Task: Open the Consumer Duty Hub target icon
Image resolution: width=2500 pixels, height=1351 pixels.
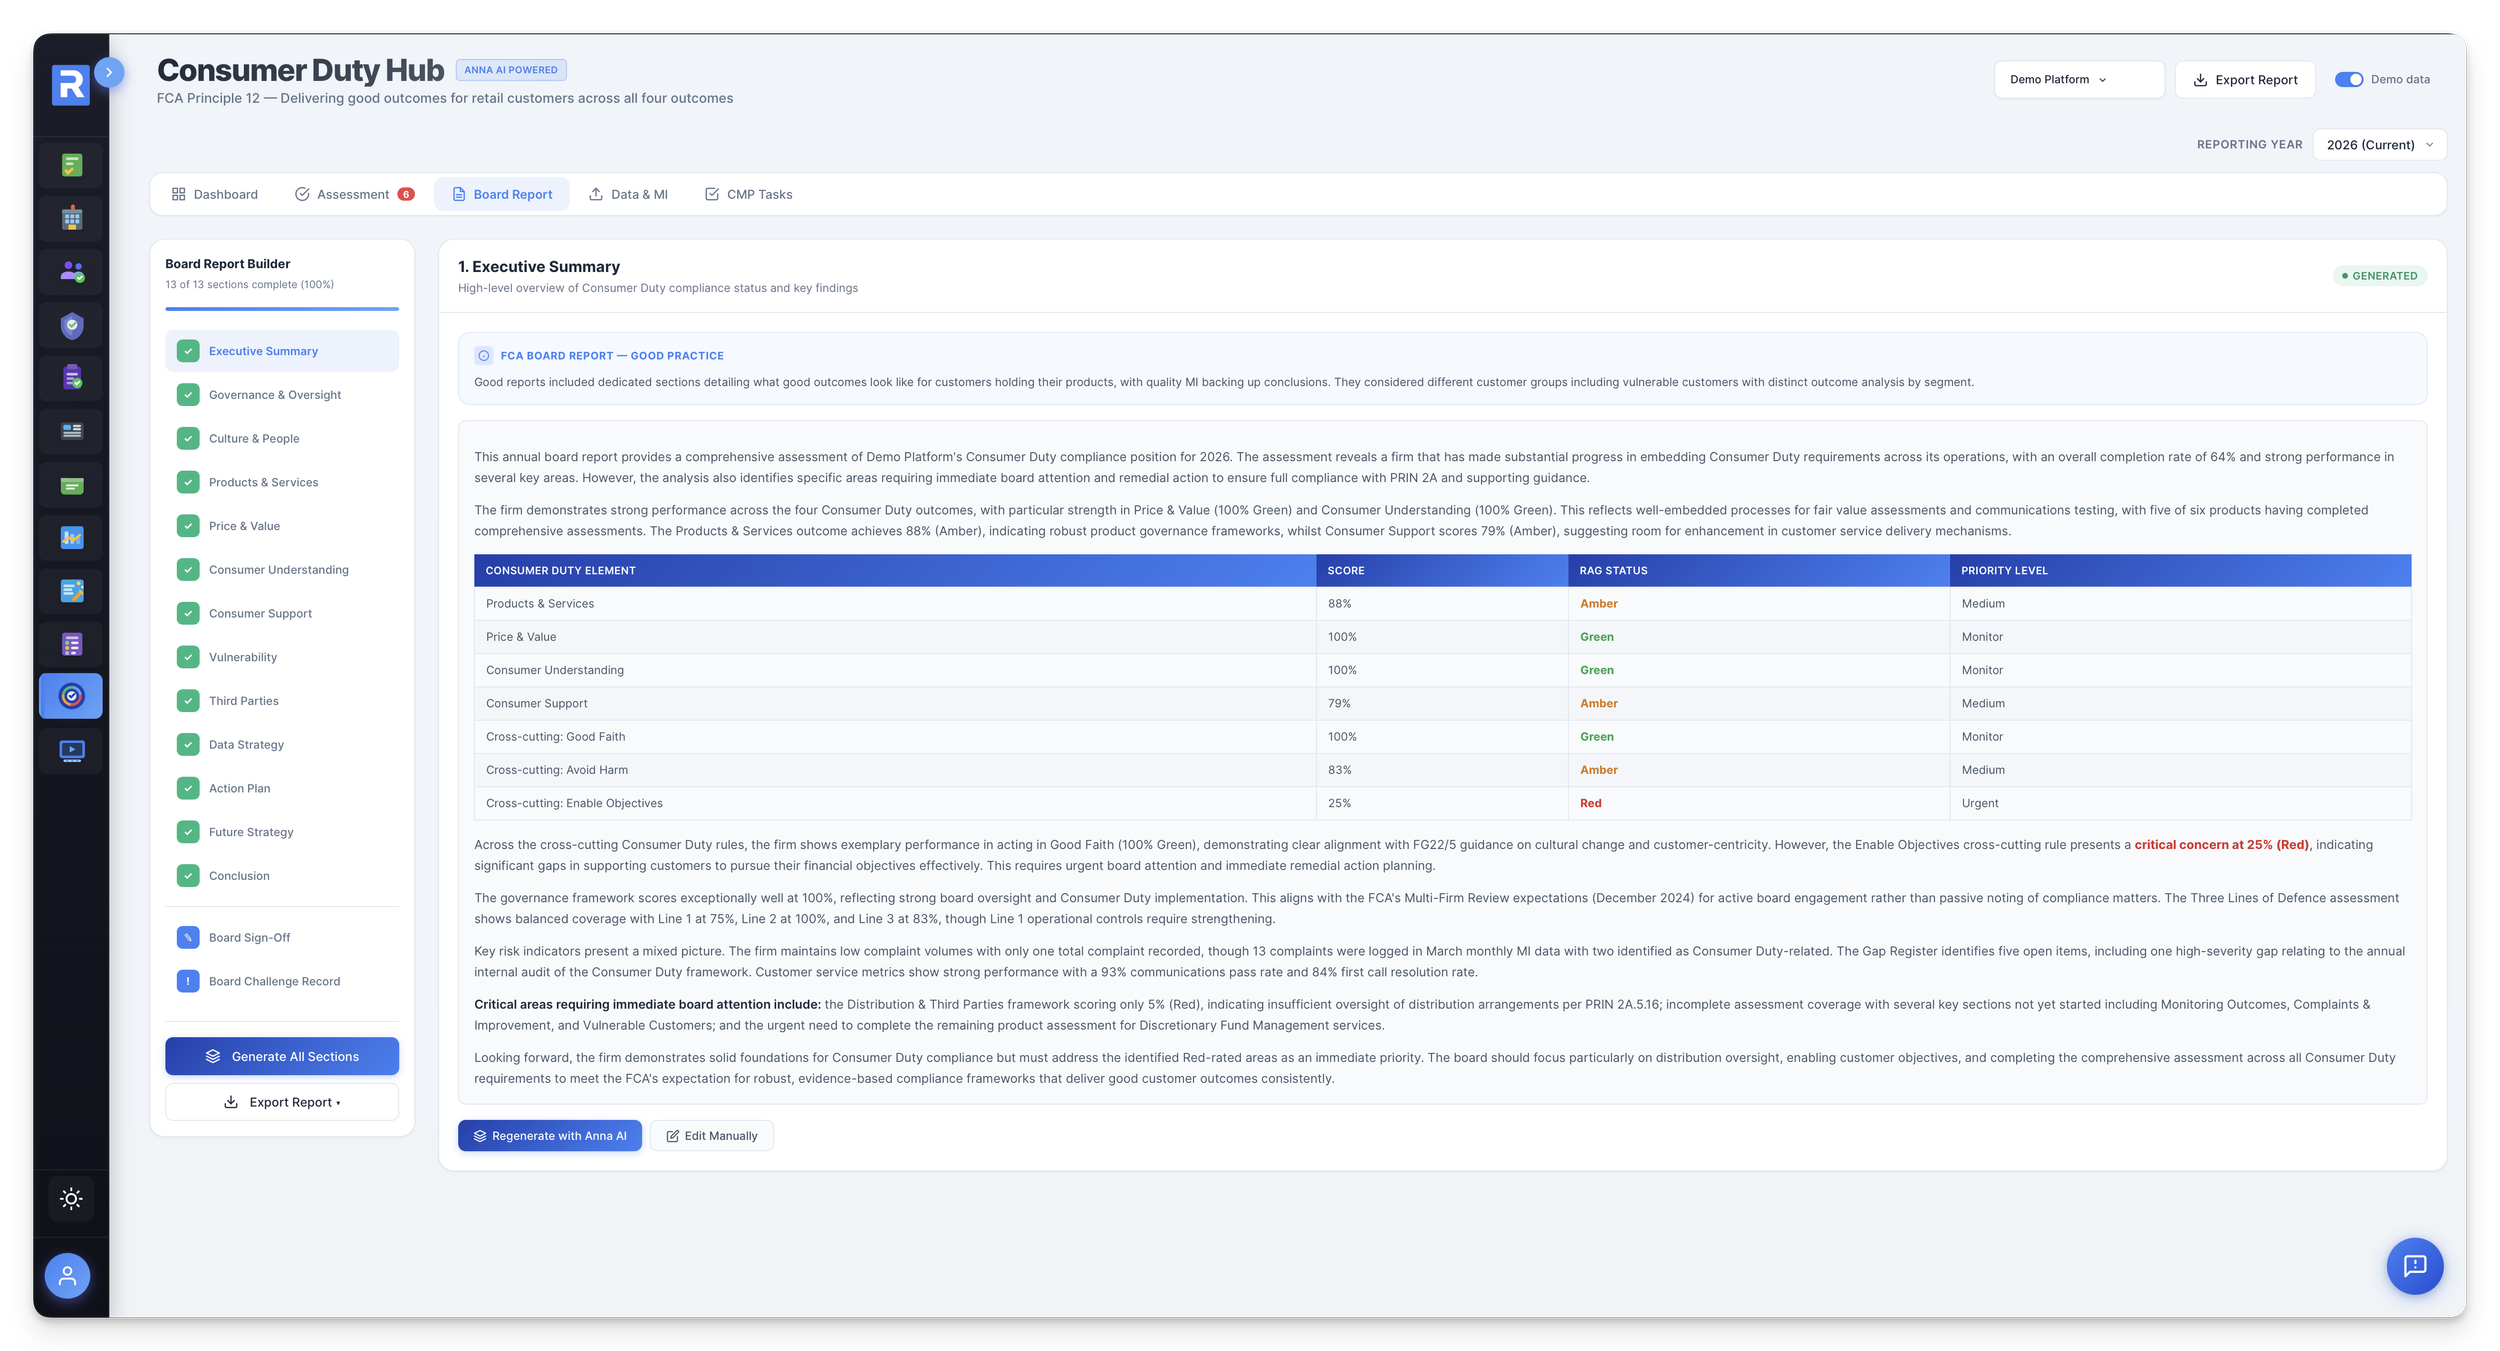Action: tap(70, 696)
